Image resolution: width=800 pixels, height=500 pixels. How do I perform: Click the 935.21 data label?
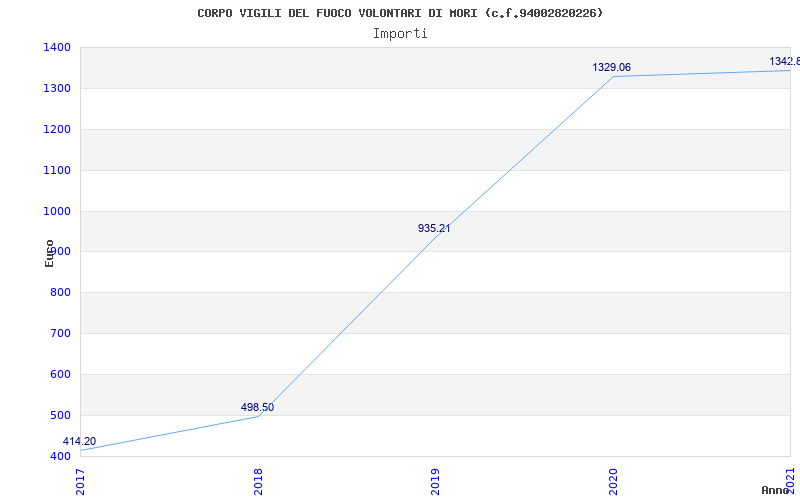click(434, 229)
